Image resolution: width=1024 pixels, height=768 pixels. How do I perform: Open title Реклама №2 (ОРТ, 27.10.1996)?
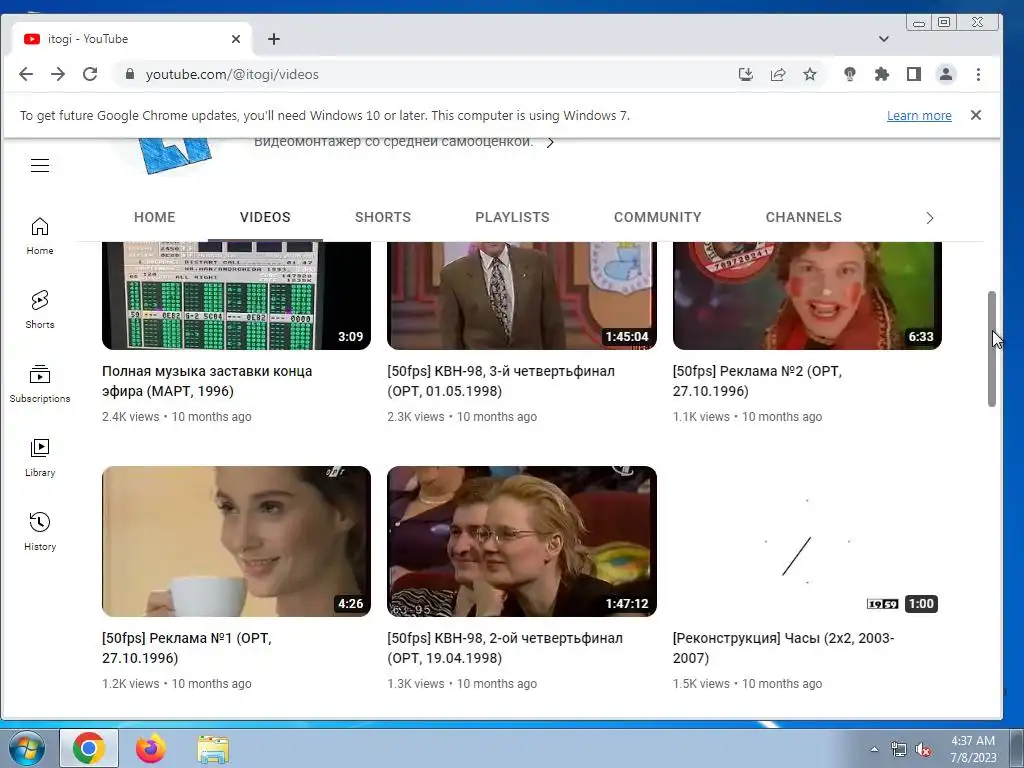[x=758, y=381]
